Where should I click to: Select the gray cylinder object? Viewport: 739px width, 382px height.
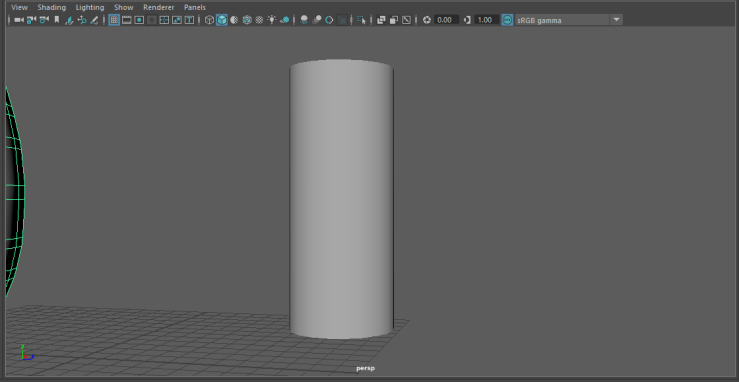341,199
